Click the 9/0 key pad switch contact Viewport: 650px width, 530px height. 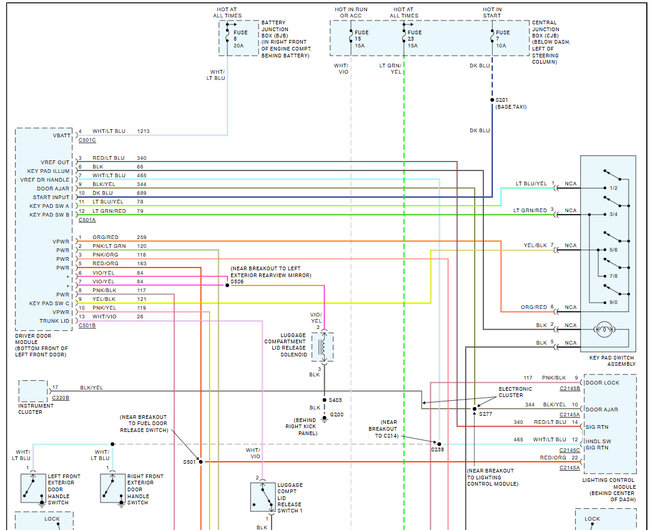click(x=610, y=301)
